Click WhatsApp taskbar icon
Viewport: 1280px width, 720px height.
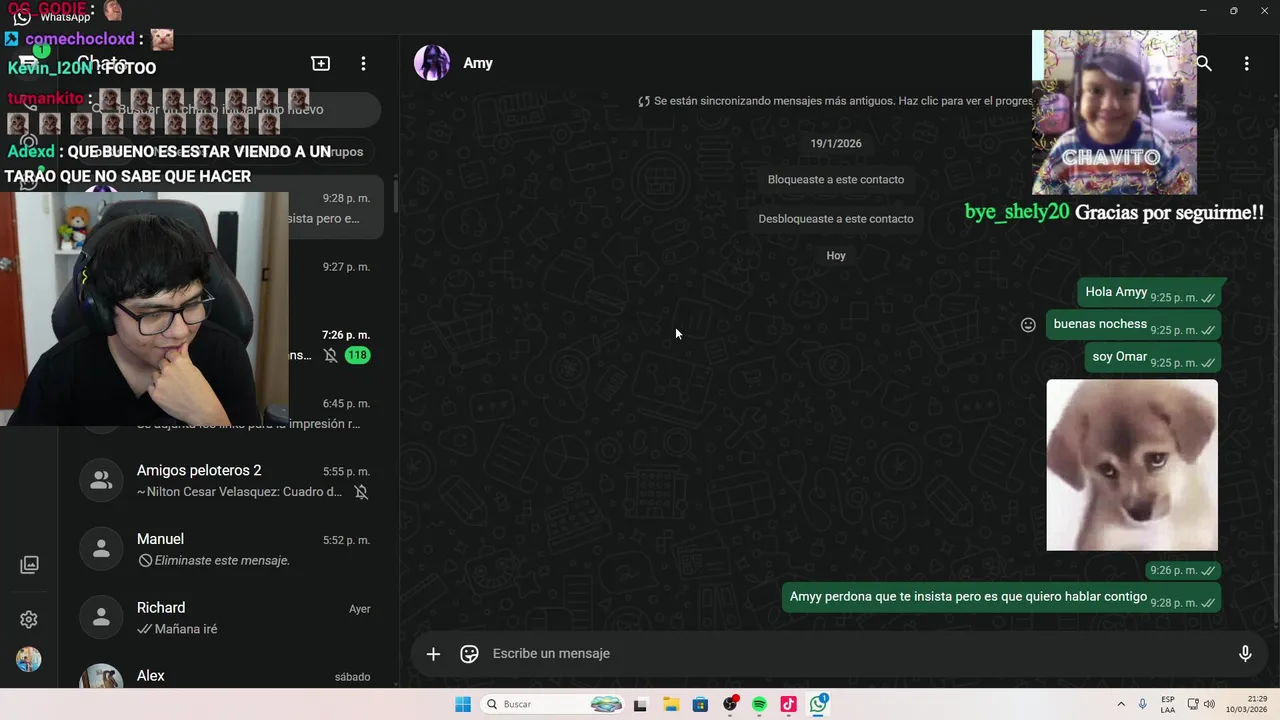[819, 705]
